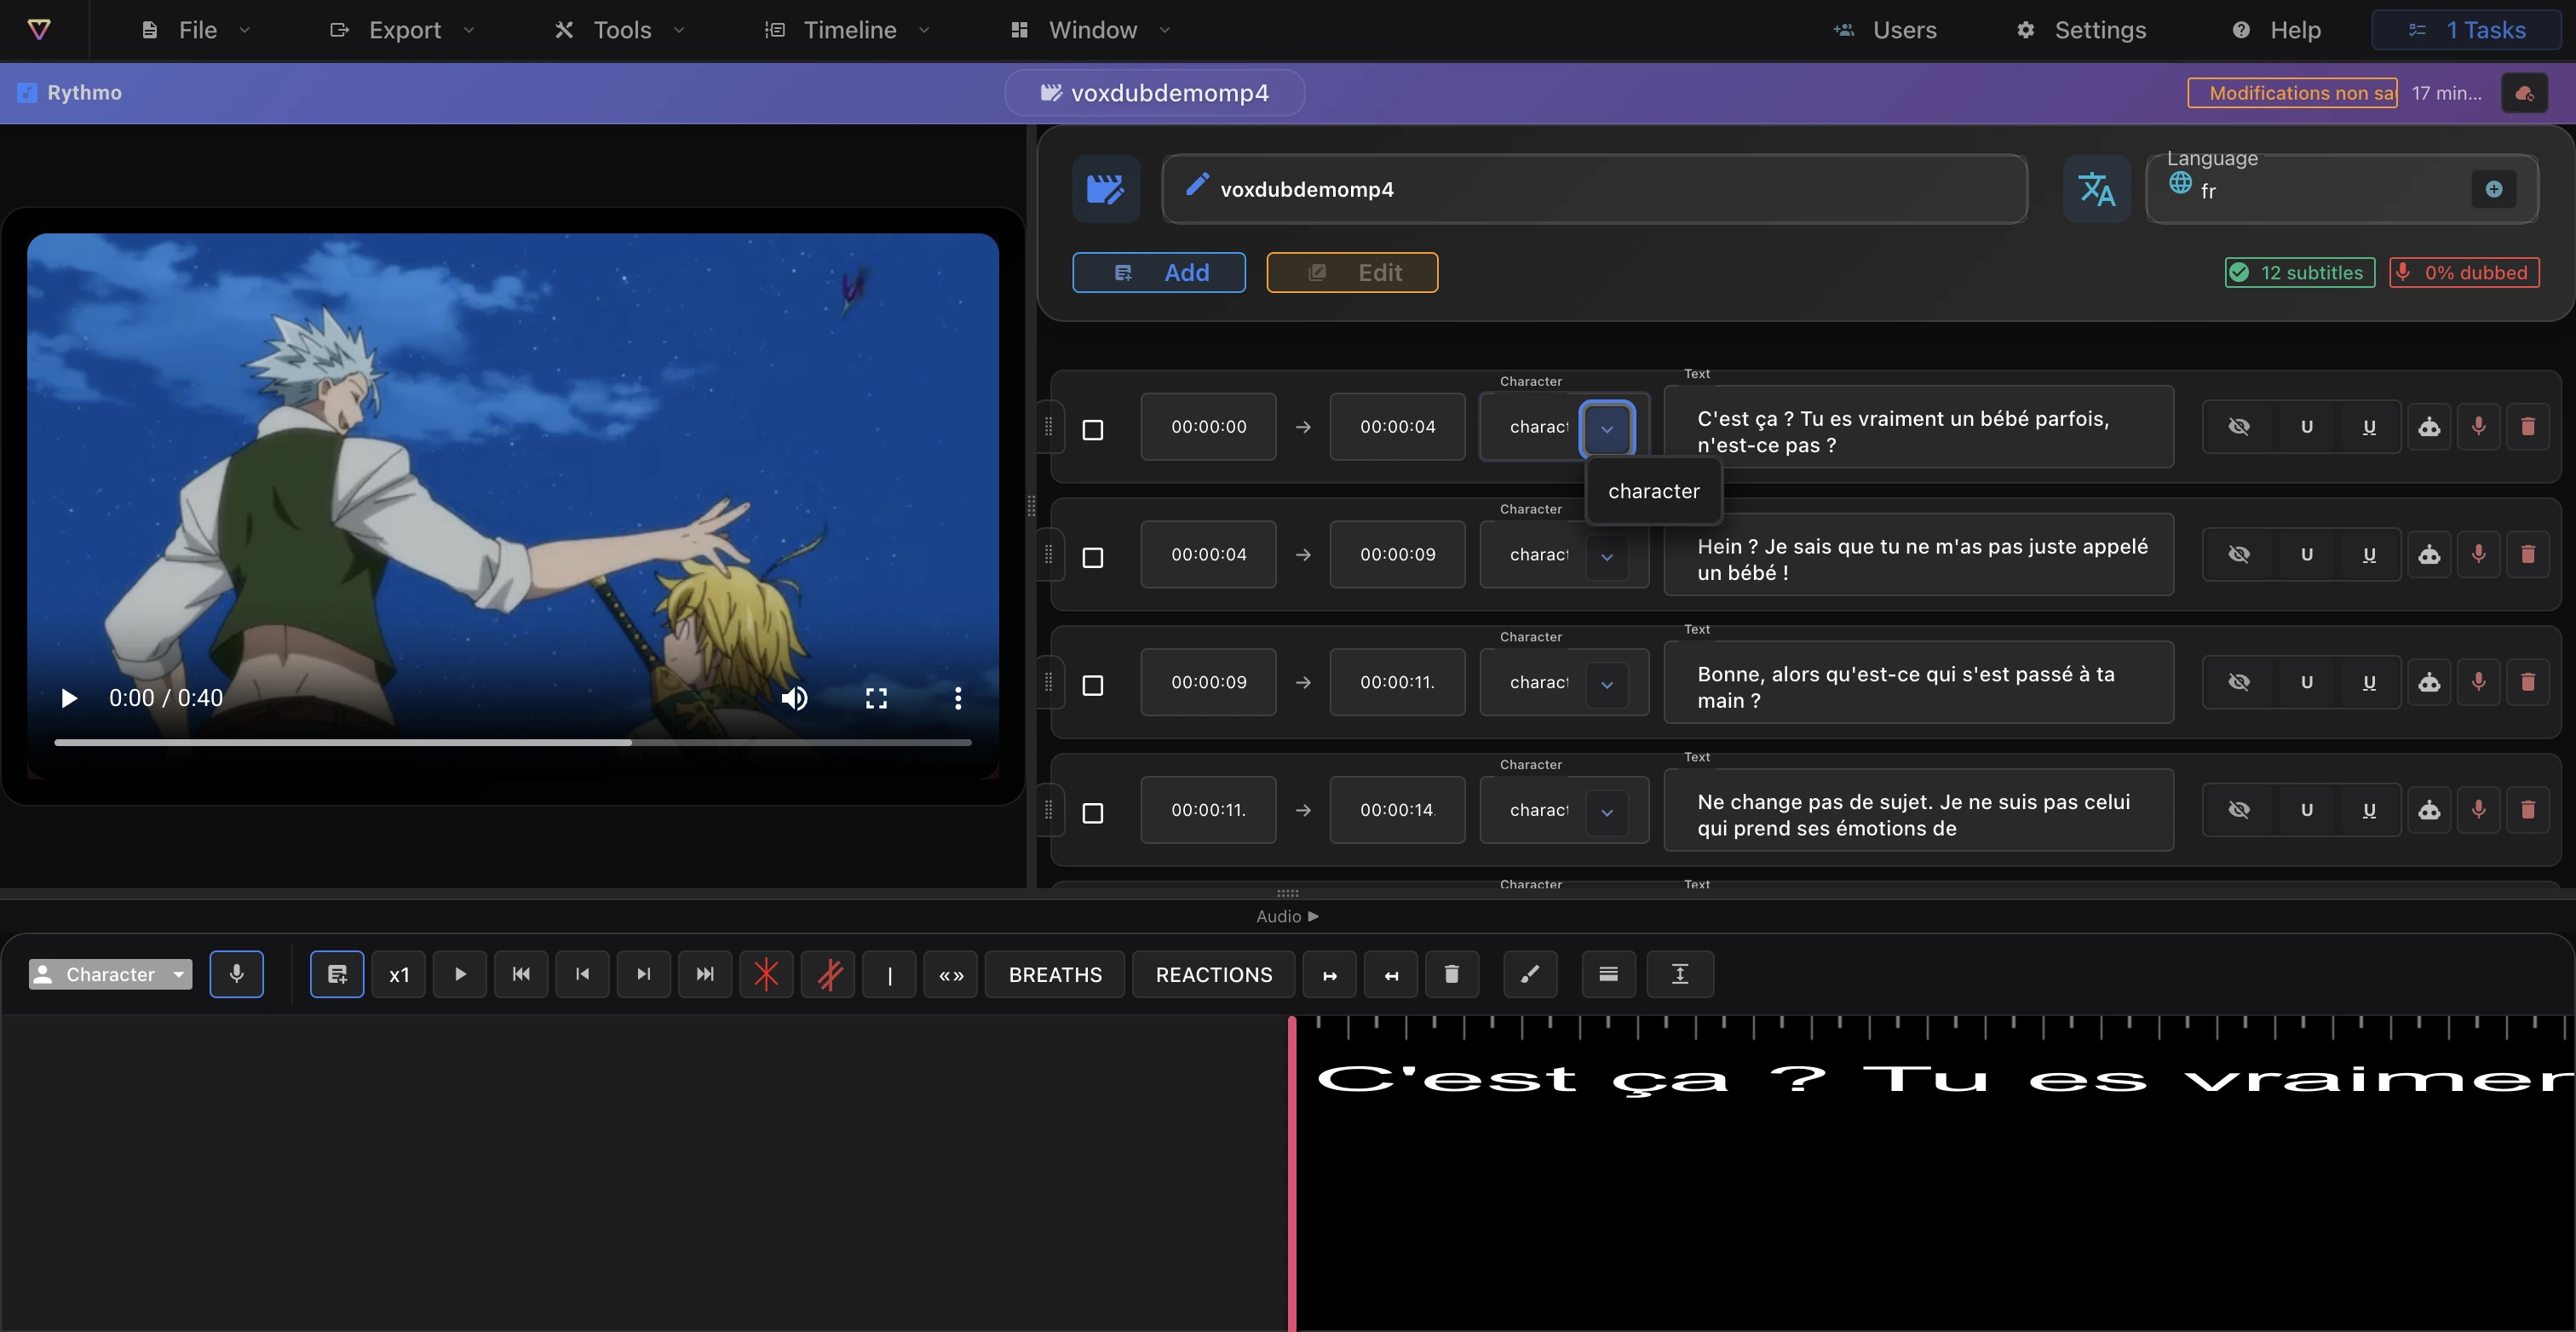Open character dropdown for 'Ne change pas' subtitle
Screen dimensions: 2576x1332
pyautogui.click(x=1607, y=812)
